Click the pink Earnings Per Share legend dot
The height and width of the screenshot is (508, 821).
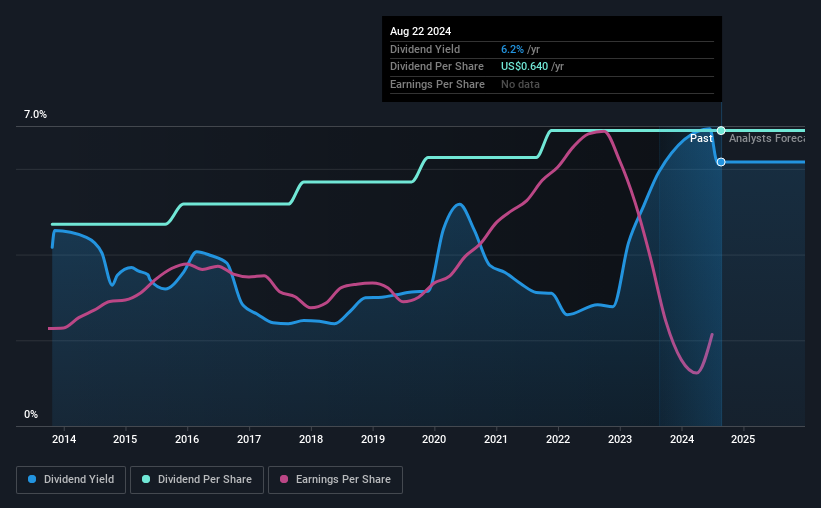284,479
